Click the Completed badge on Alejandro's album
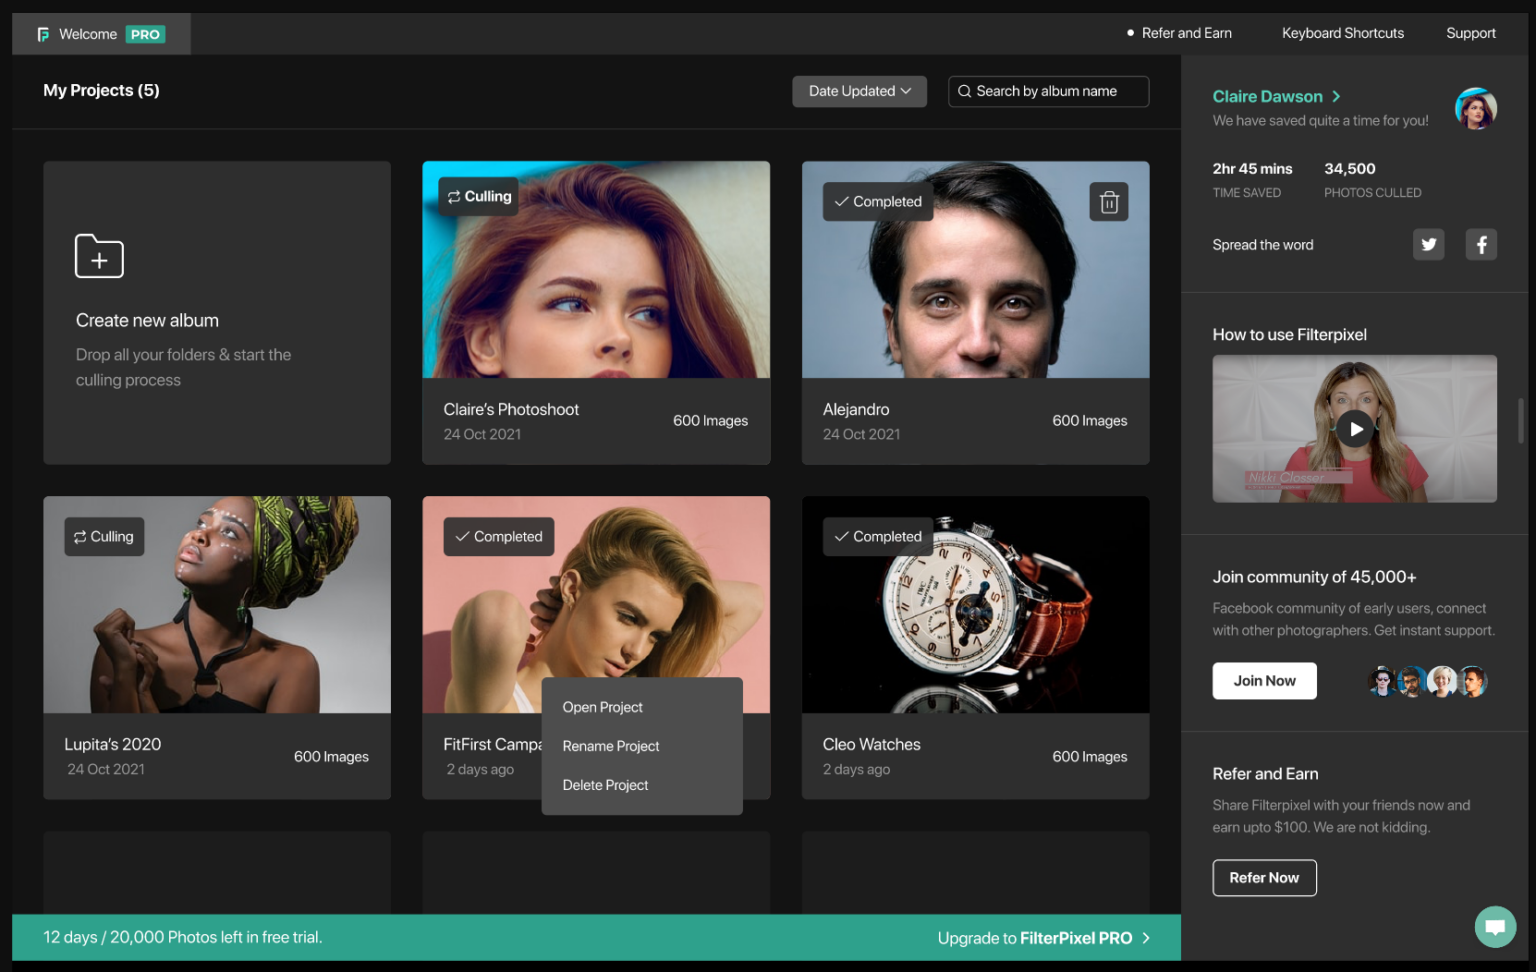 tap(877, 201)
